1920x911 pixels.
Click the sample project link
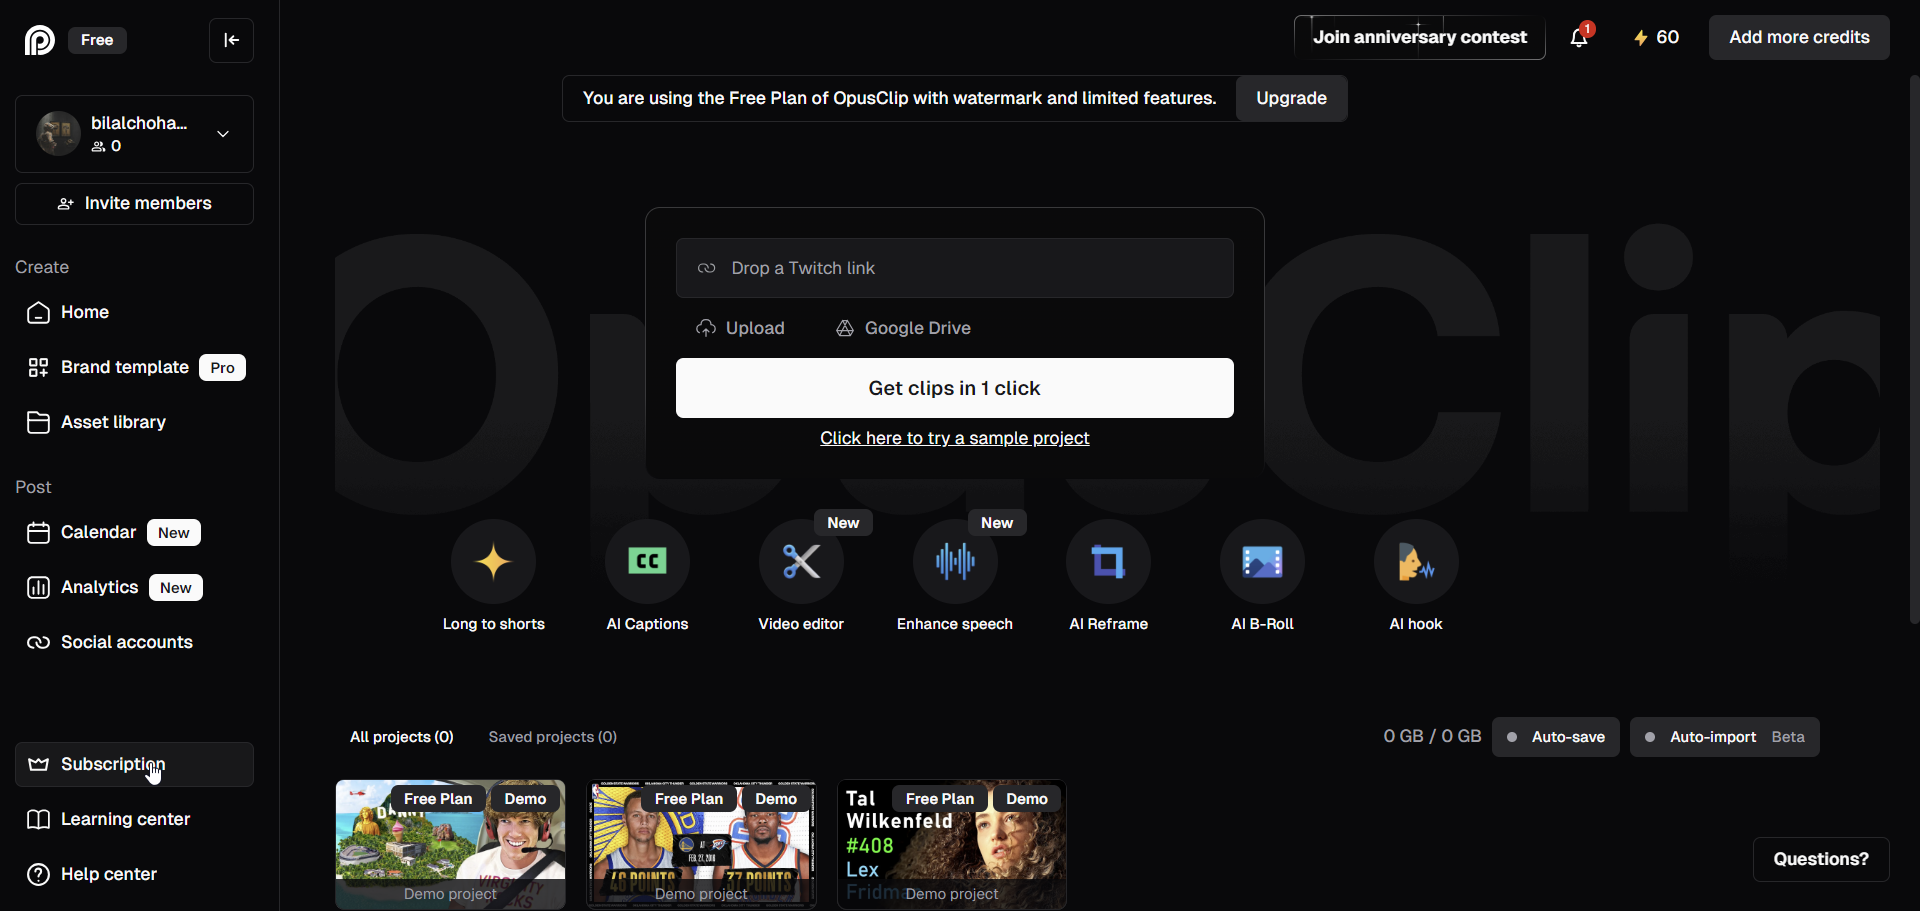(954, 438)
